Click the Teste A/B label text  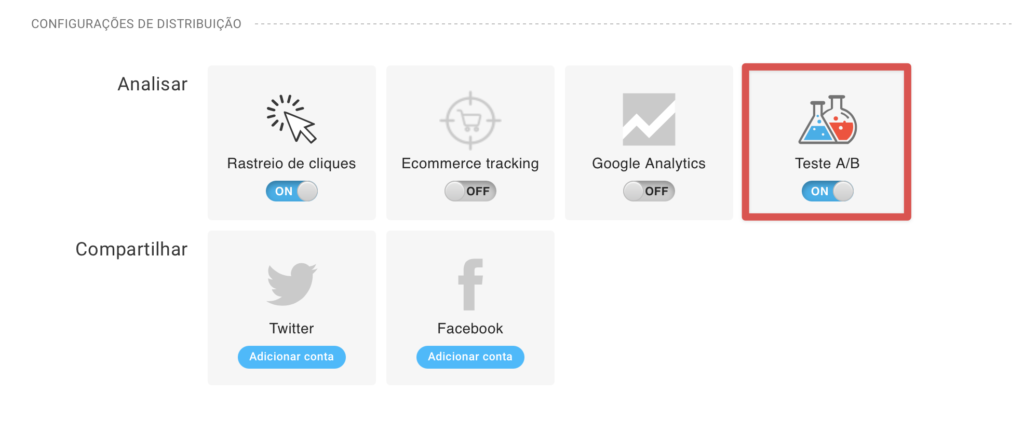pyautogui.click(x=827, y=163)
